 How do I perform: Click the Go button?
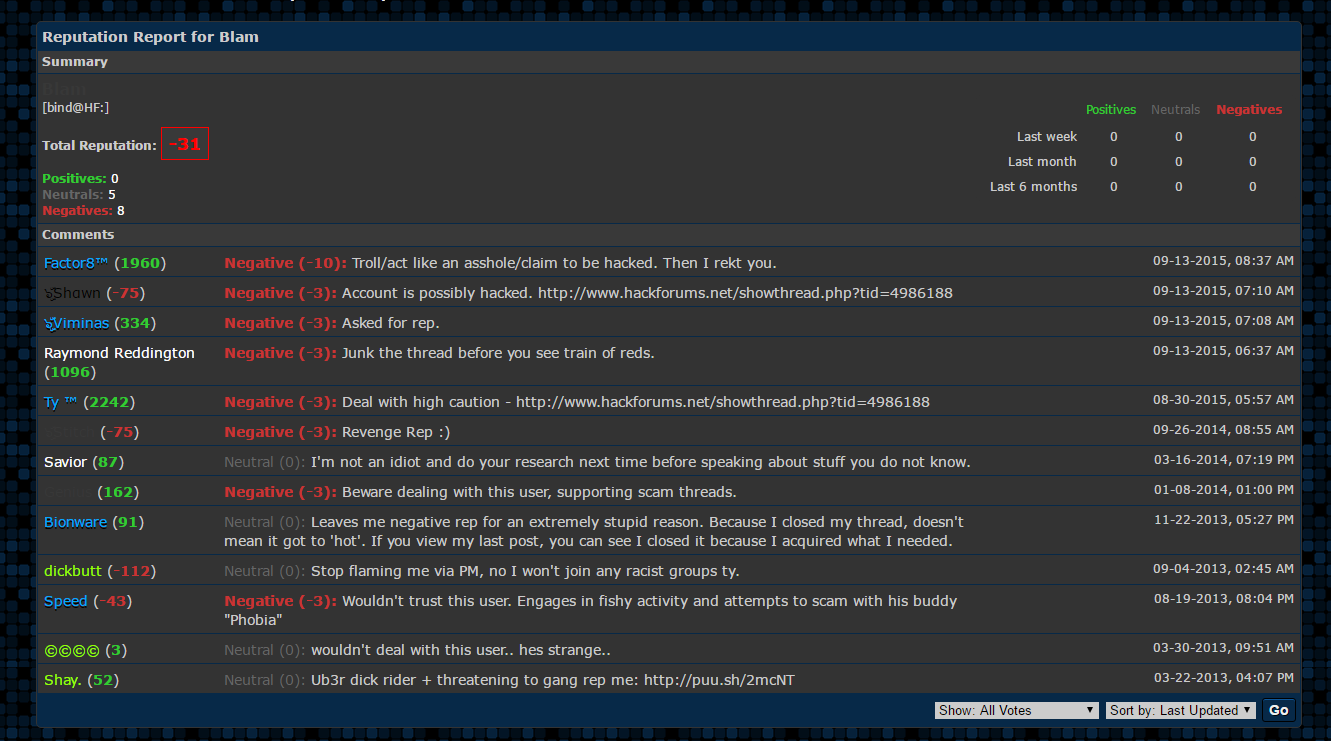pyautogui.click(x=1278, y=710)
